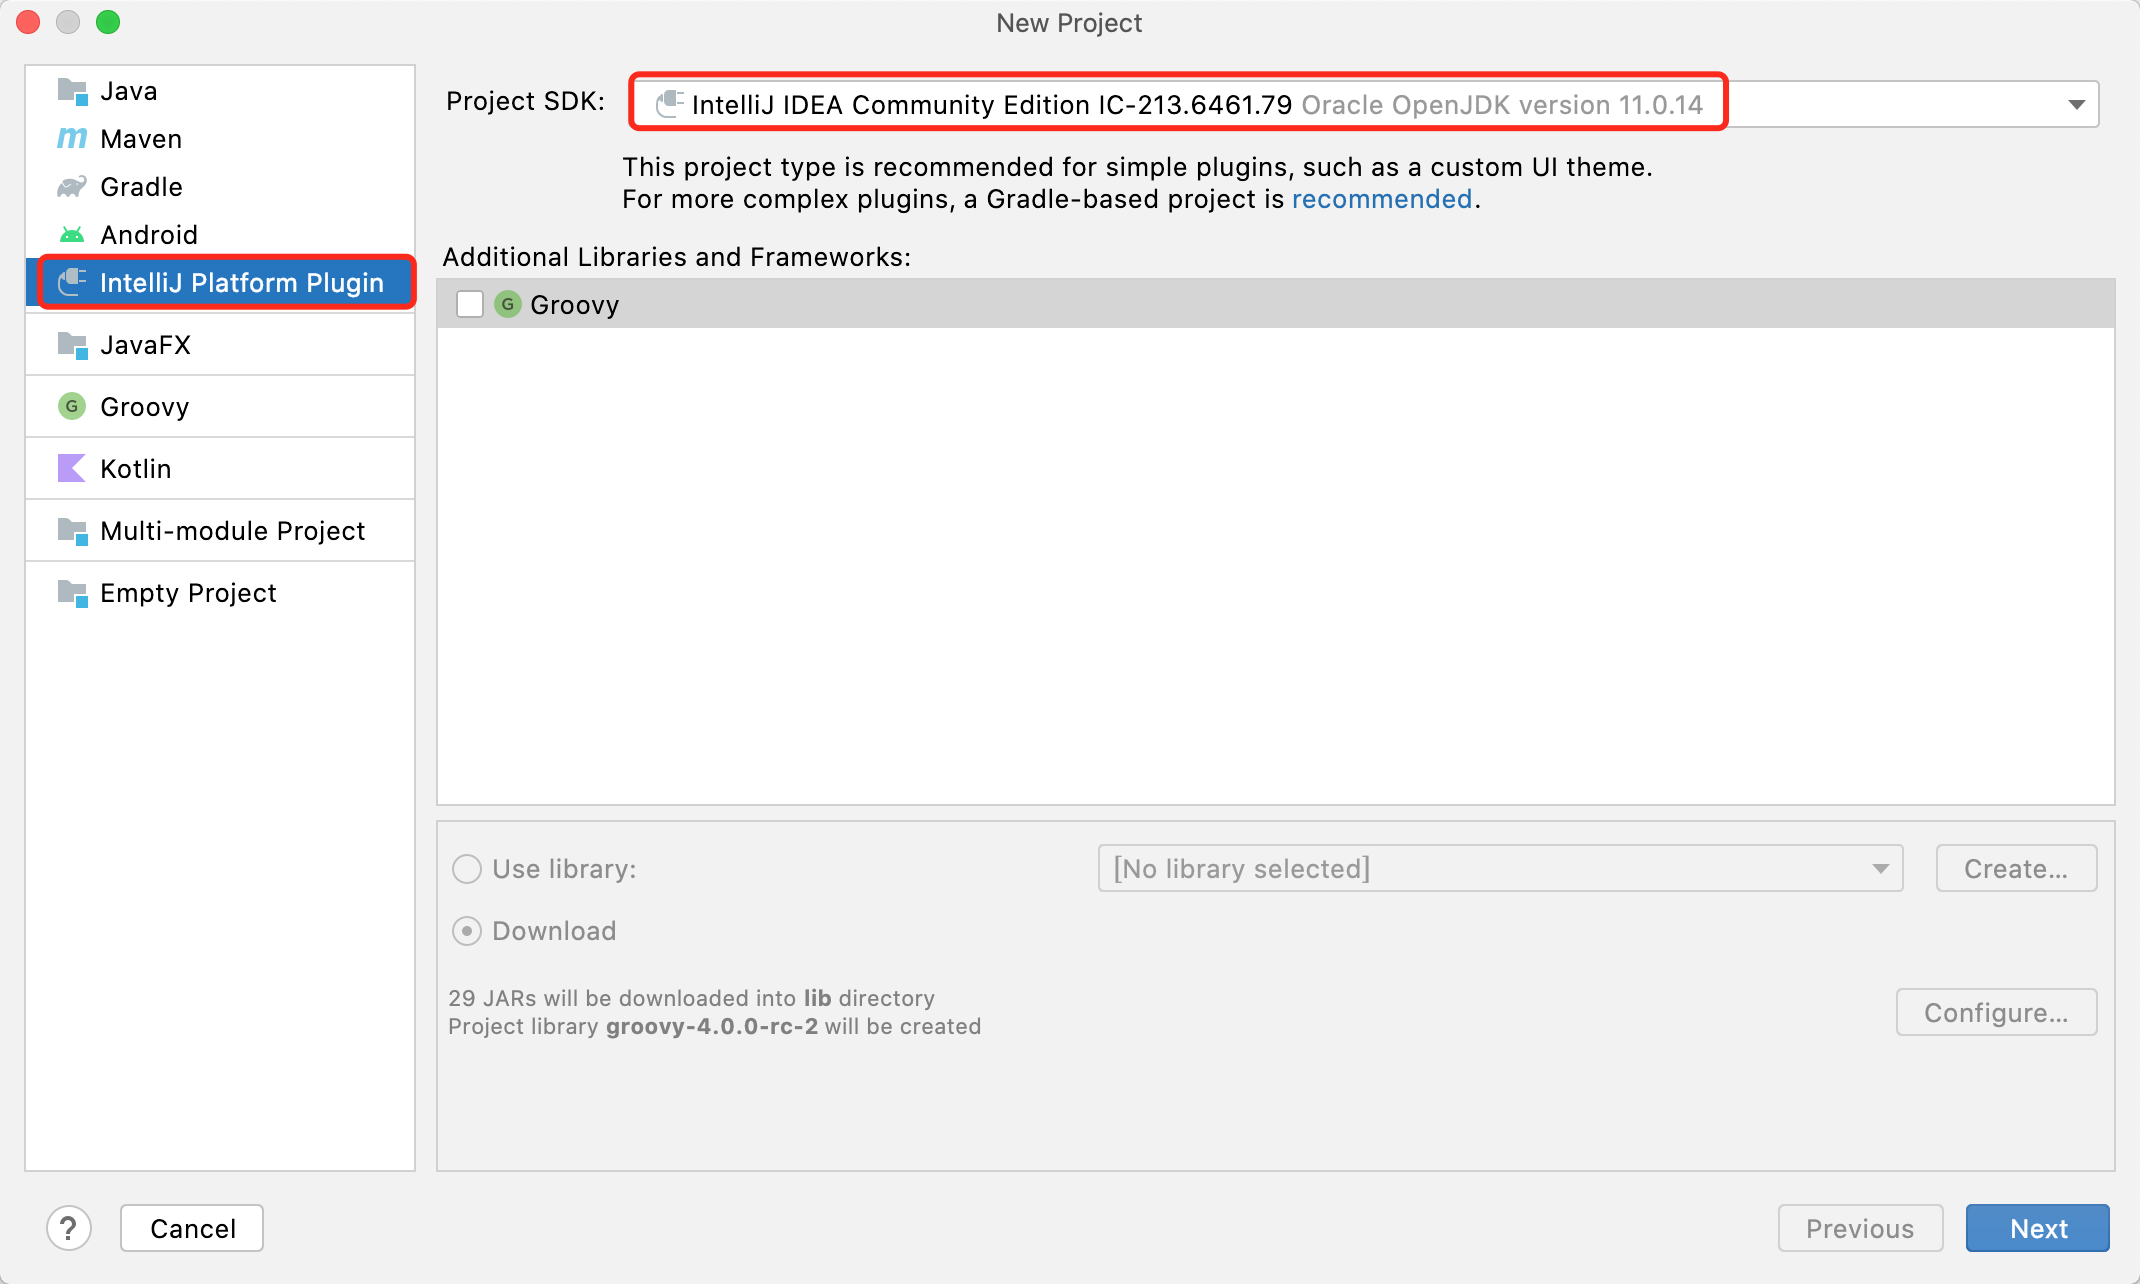Select IntelliJ Platform Plugin type
Image resolution: width=2140 pixels, height=1284 pixels.
[x=220, y=283]
